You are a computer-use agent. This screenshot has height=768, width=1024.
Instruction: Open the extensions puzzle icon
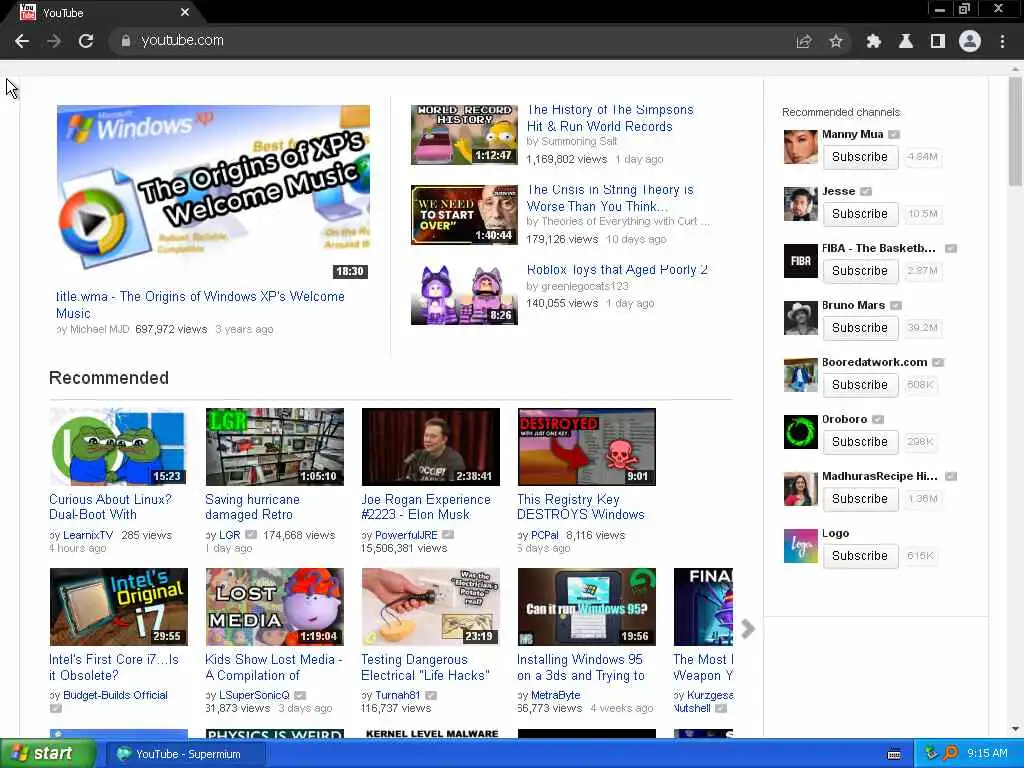click(x=873, y=41)
